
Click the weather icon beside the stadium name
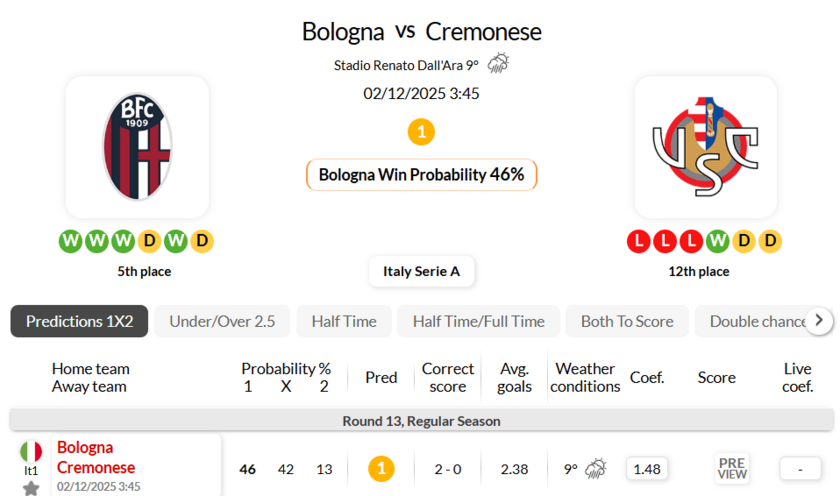click(x=498, y=64)
